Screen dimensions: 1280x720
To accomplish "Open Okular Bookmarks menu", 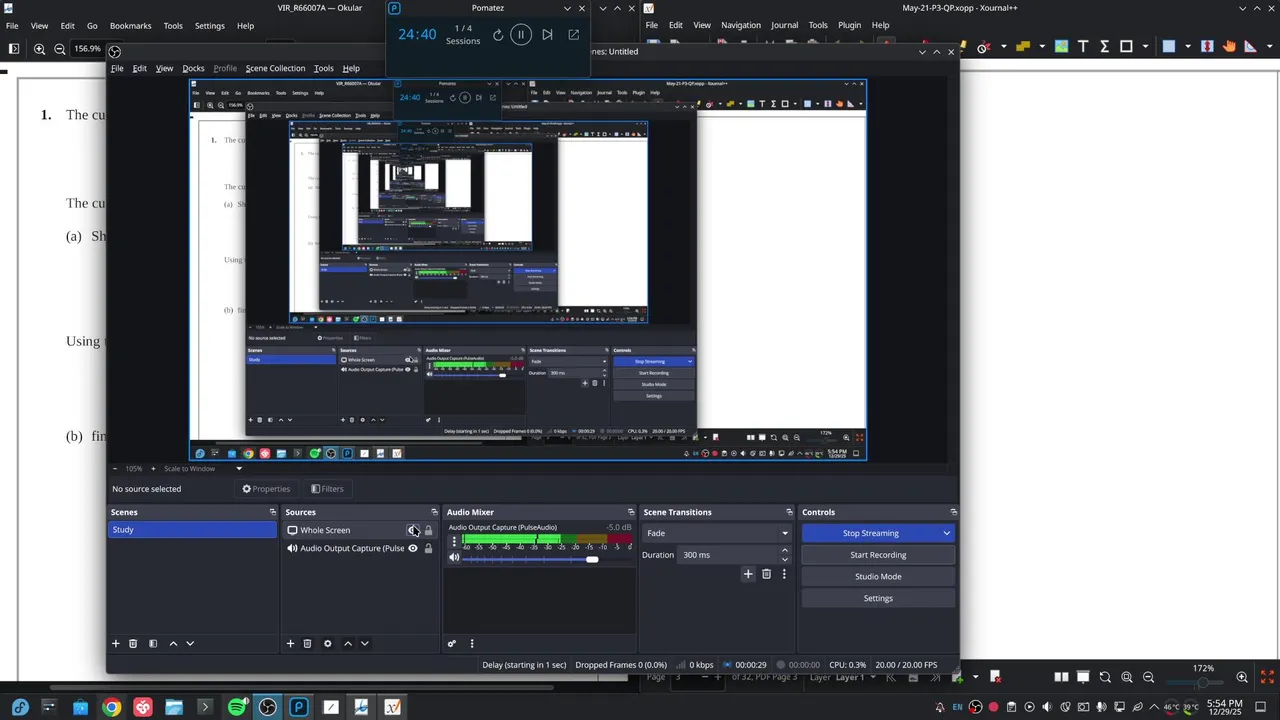I will click(130, 25).
